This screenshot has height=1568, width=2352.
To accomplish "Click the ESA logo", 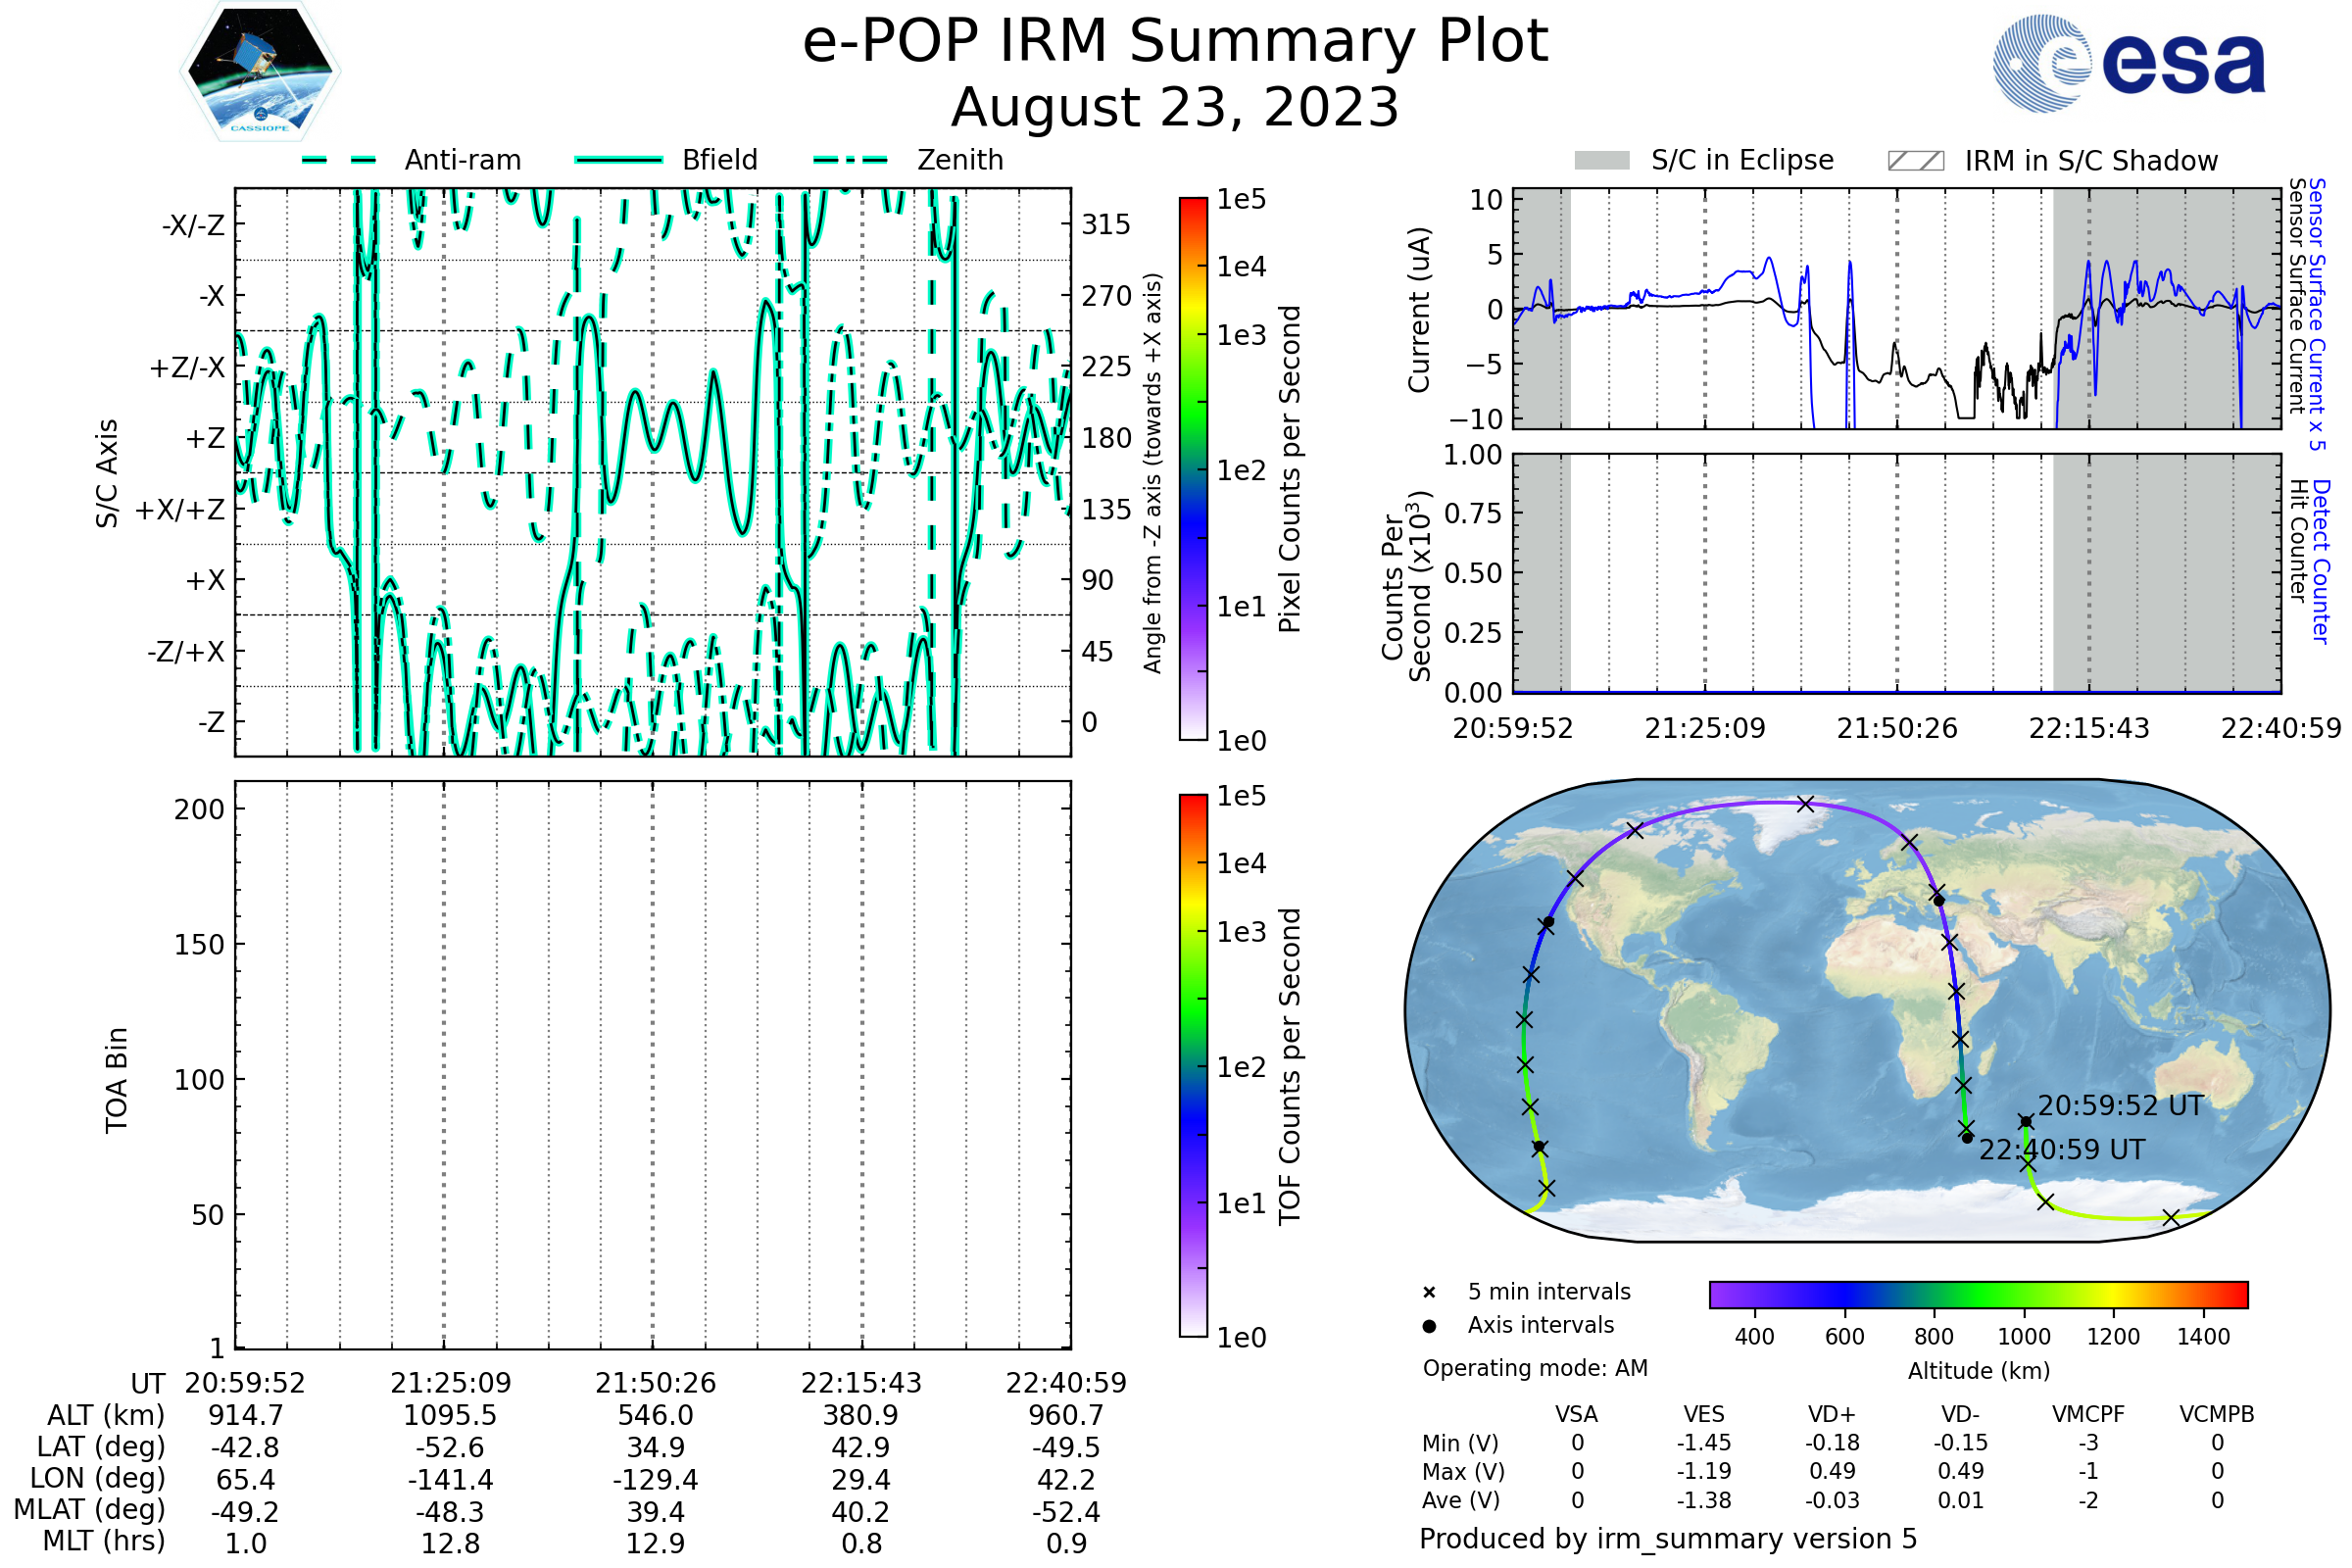I will click(x=2129, y=62).
